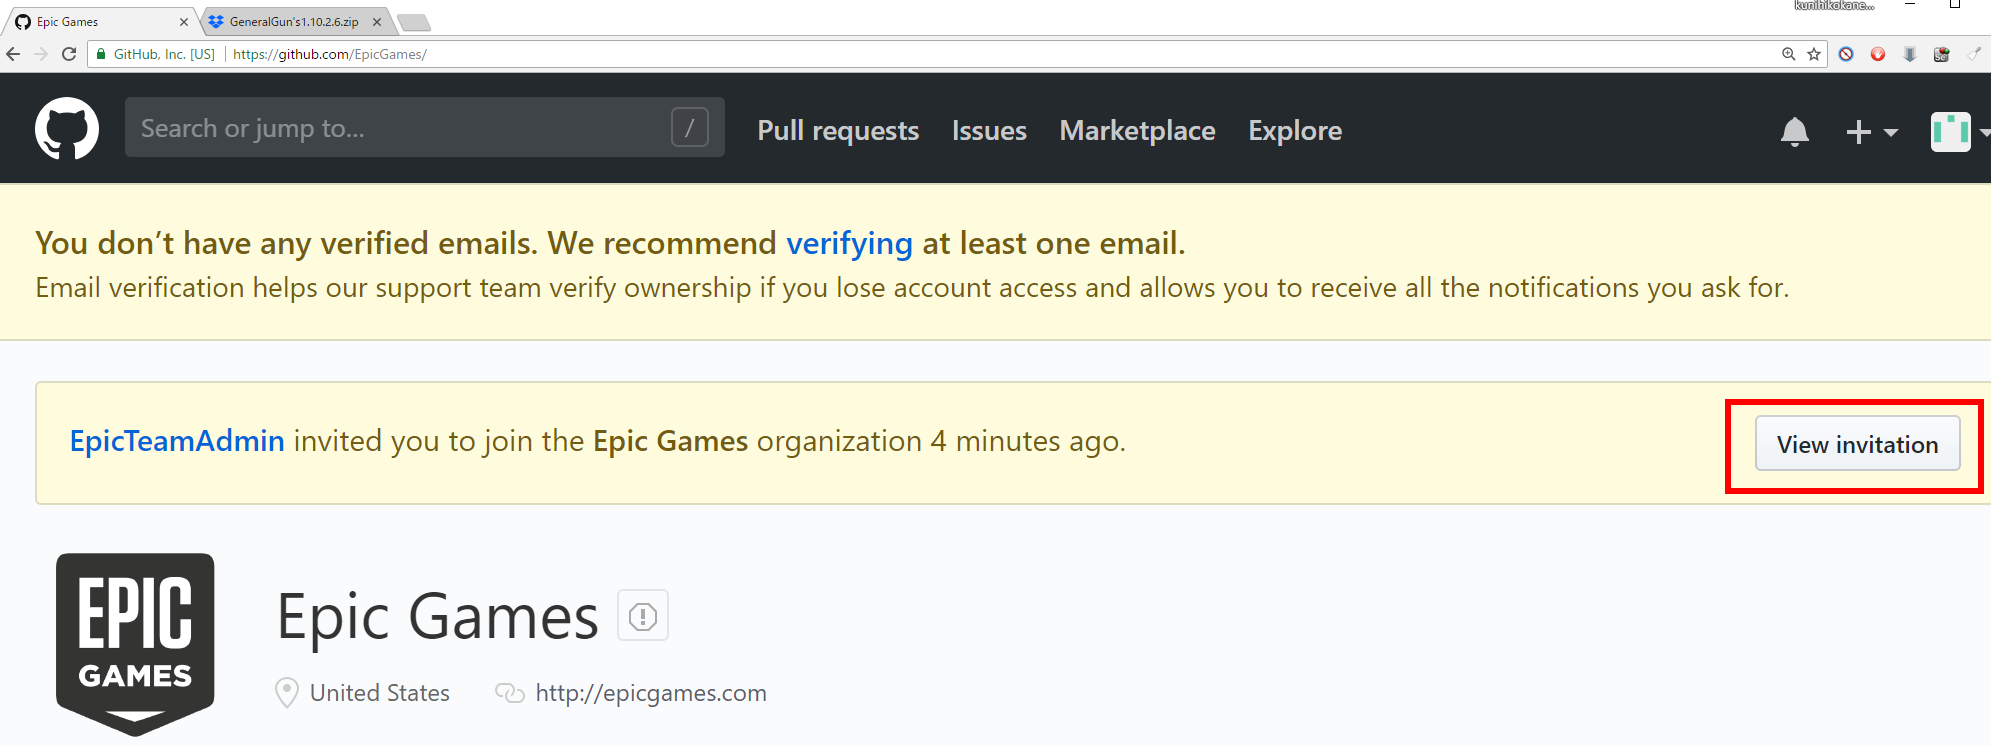
Task: Click the View invitation button
Action: (1857, 444)
